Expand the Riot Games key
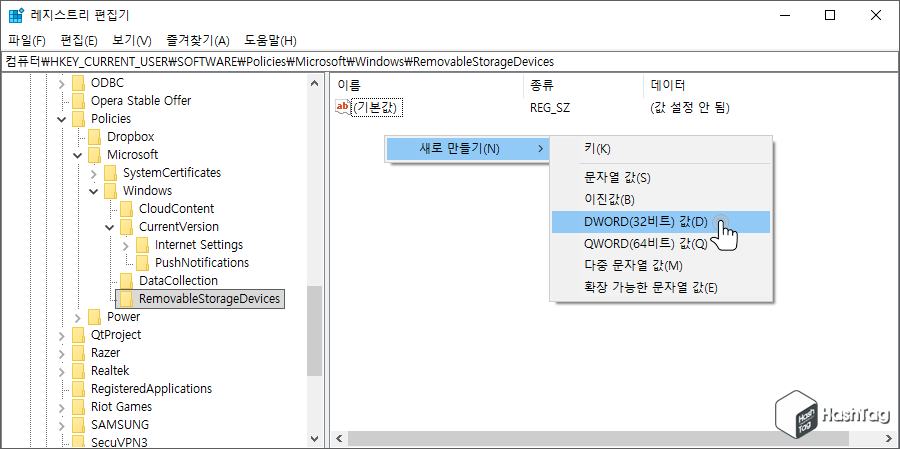Image resolution: width=900 pixels, height=449 pixels. click(x=62, y=408)
